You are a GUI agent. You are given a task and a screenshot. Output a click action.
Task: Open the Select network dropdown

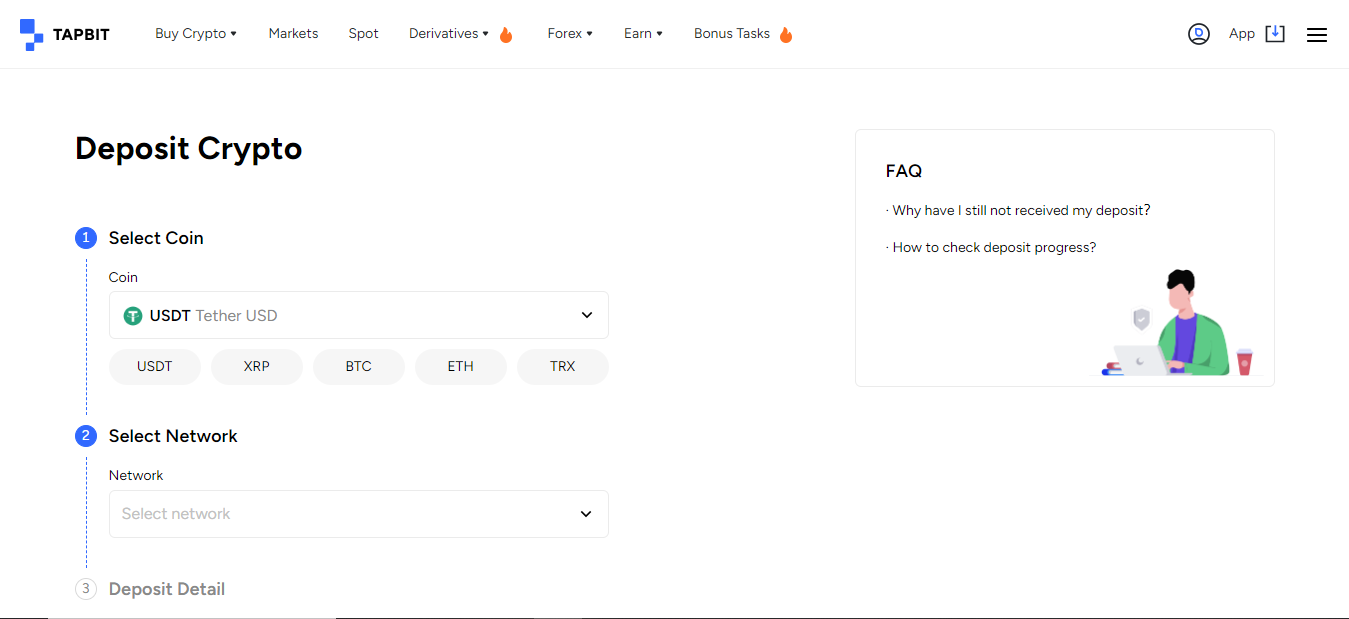click(359, 514)
